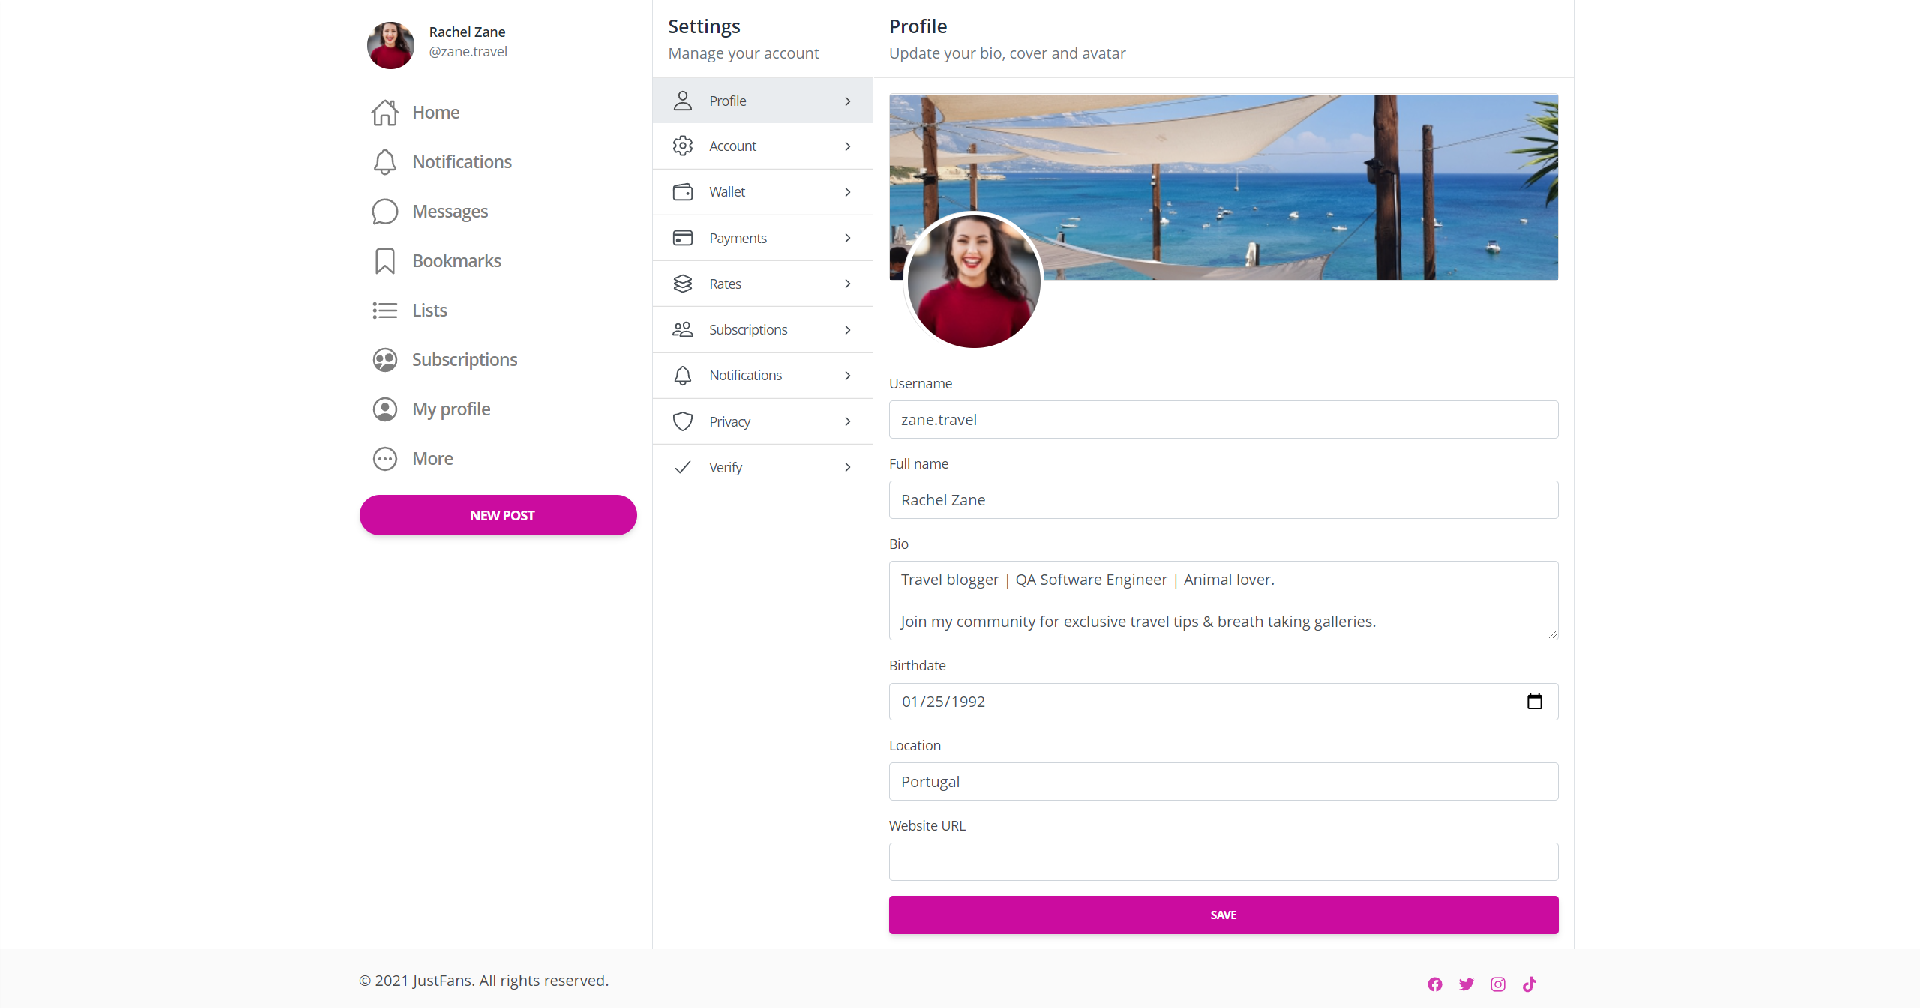Click the Bookmarks ribbon icon
The height and width of the screenshot is (1008, 1920).
(x=385, y=261)
